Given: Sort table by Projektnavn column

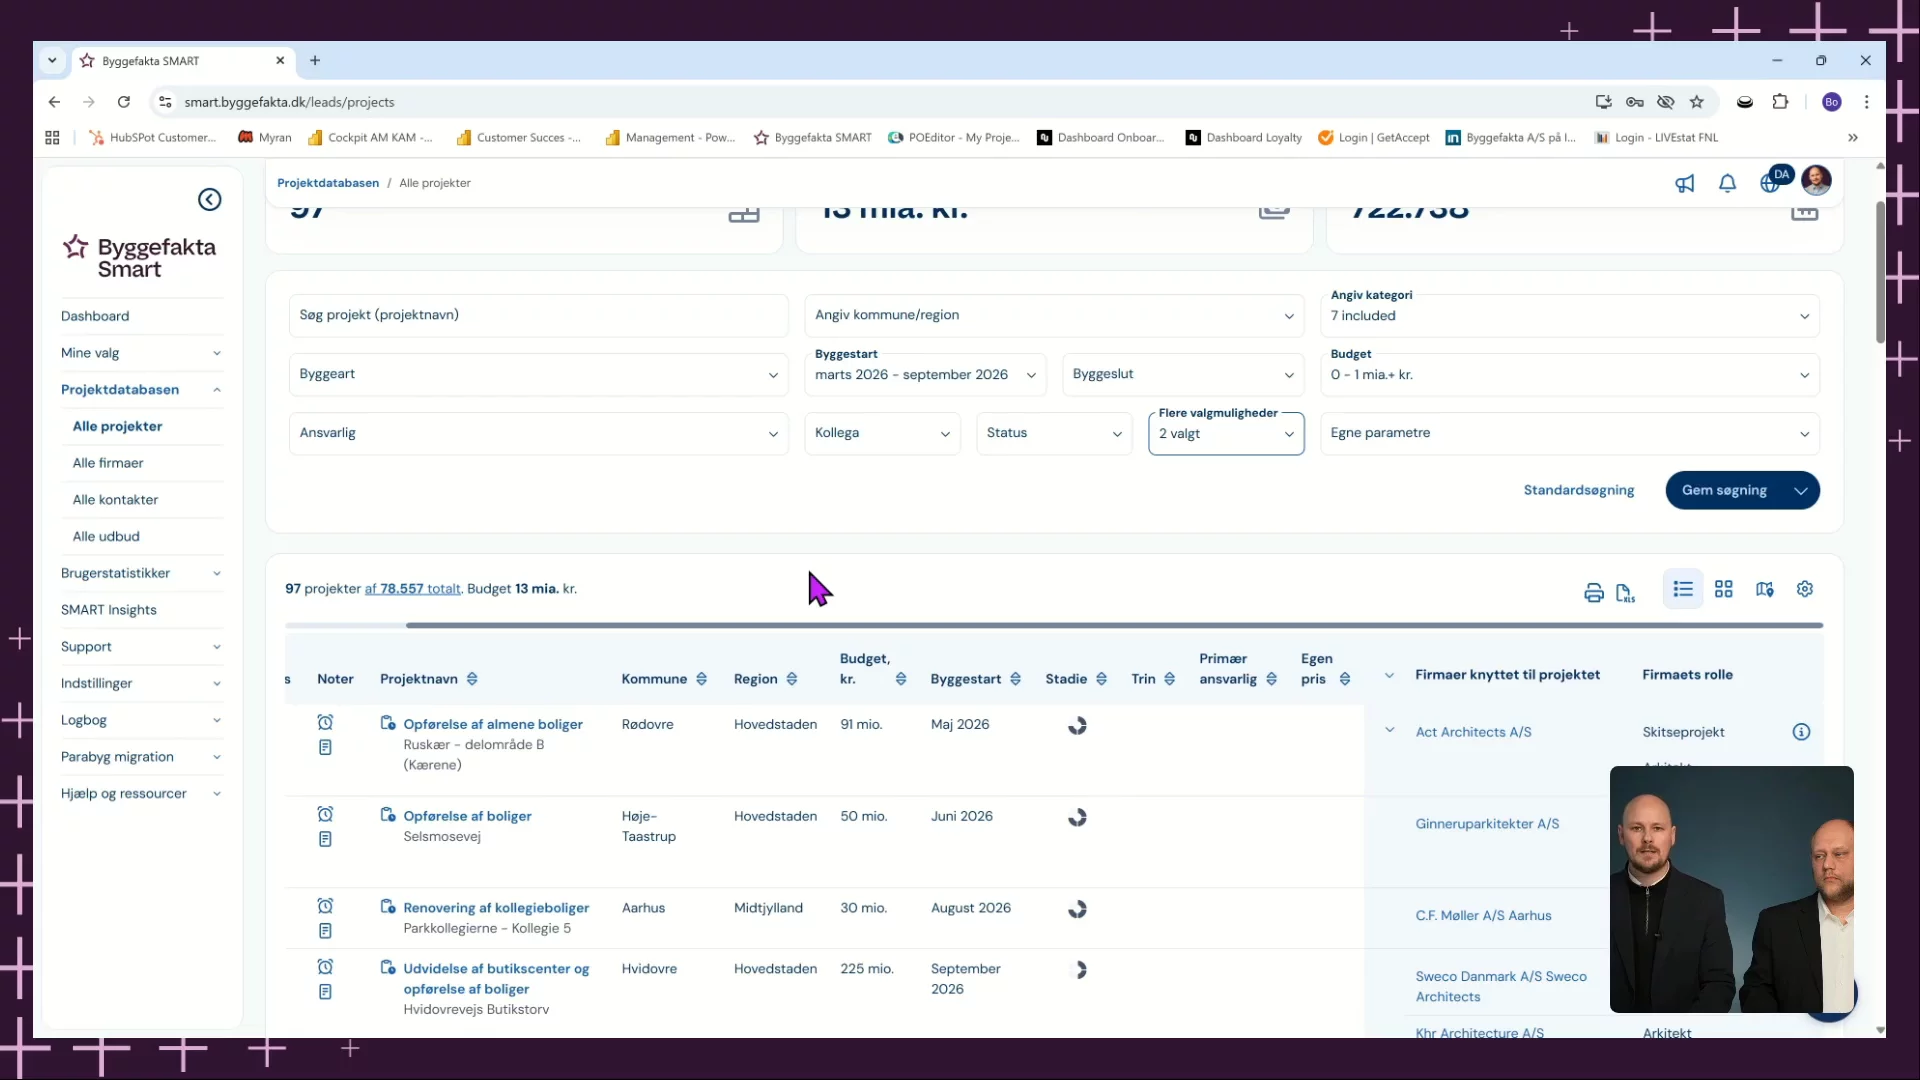Looking at the screenshot, I should pyautogui.click(x=472, y=679).
